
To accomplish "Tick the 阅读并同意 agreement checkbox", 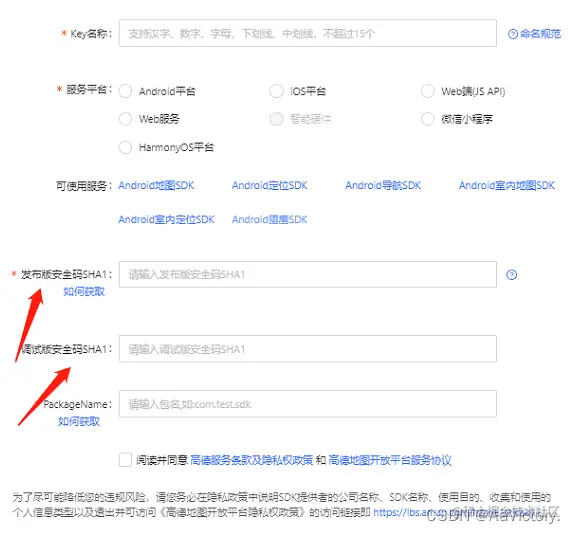I will 125,460.
